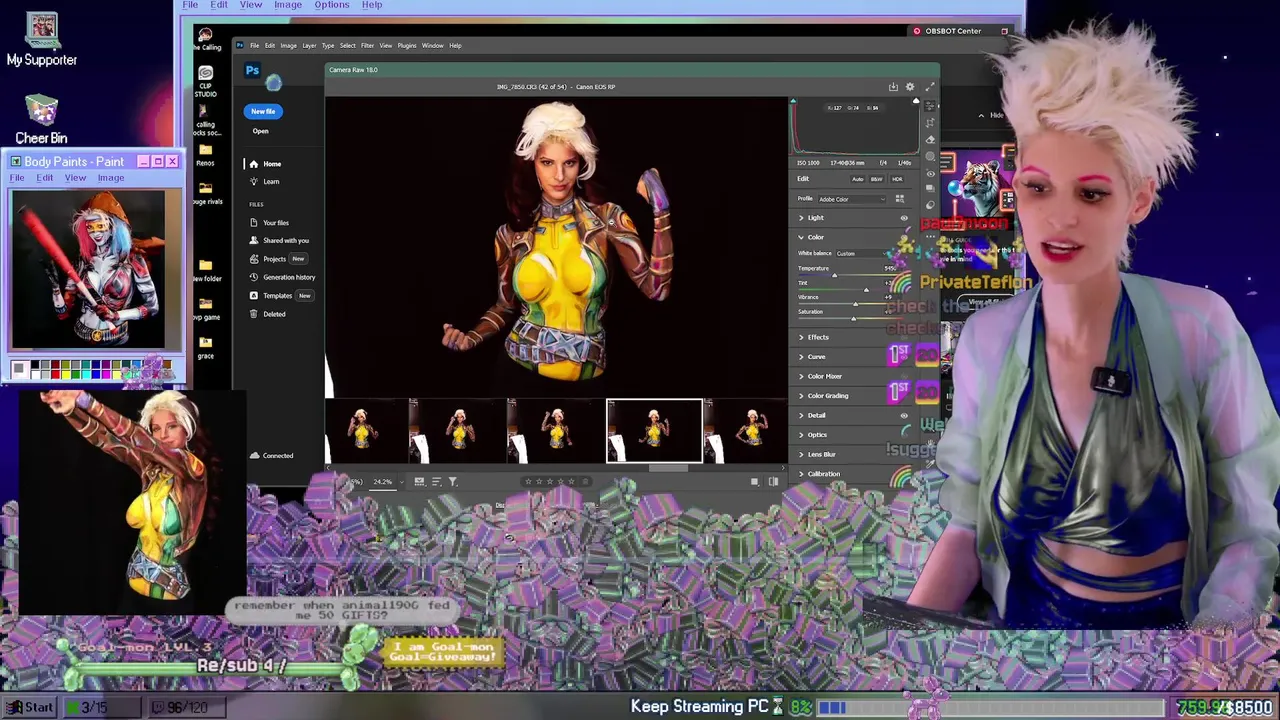Toggle shadow clipping warning in histogram

point(794,102)
